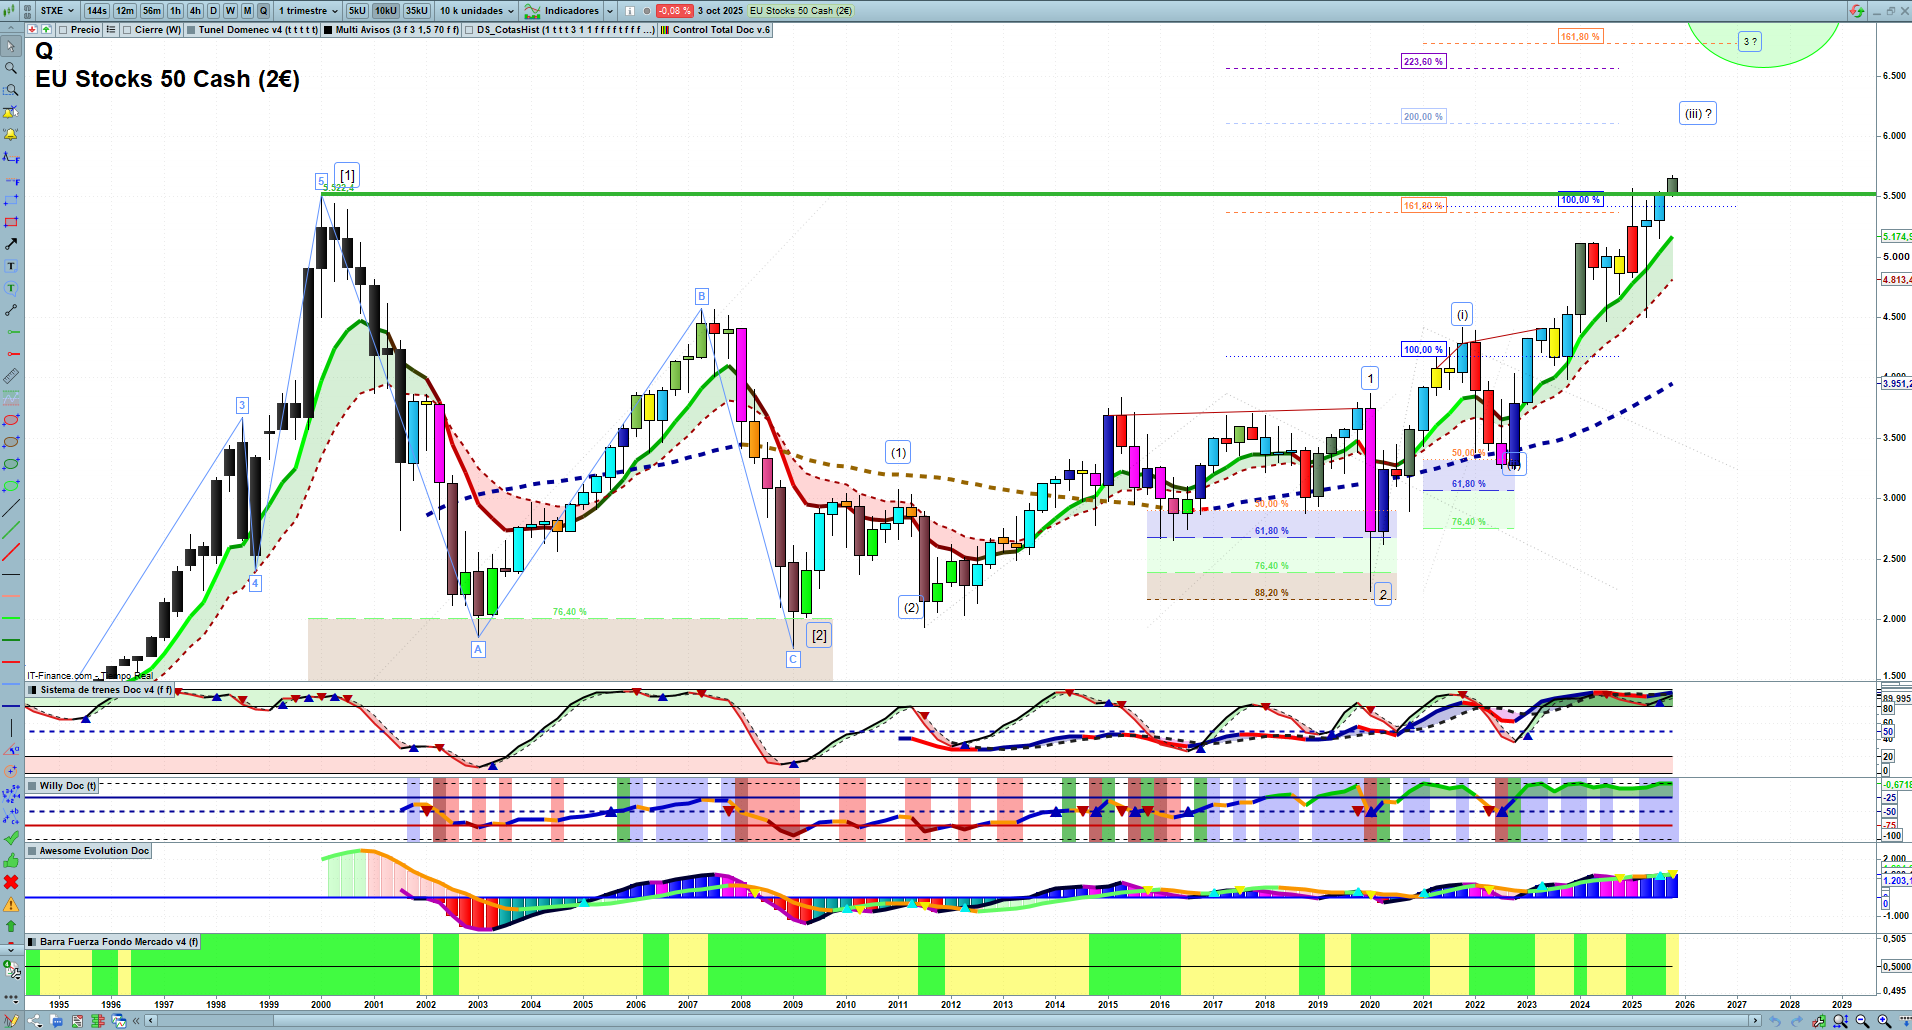This screenshot has height=1030, width=1912.
Task: Select the yellow warning triangle marker
Action: click(x=11, y=904)
